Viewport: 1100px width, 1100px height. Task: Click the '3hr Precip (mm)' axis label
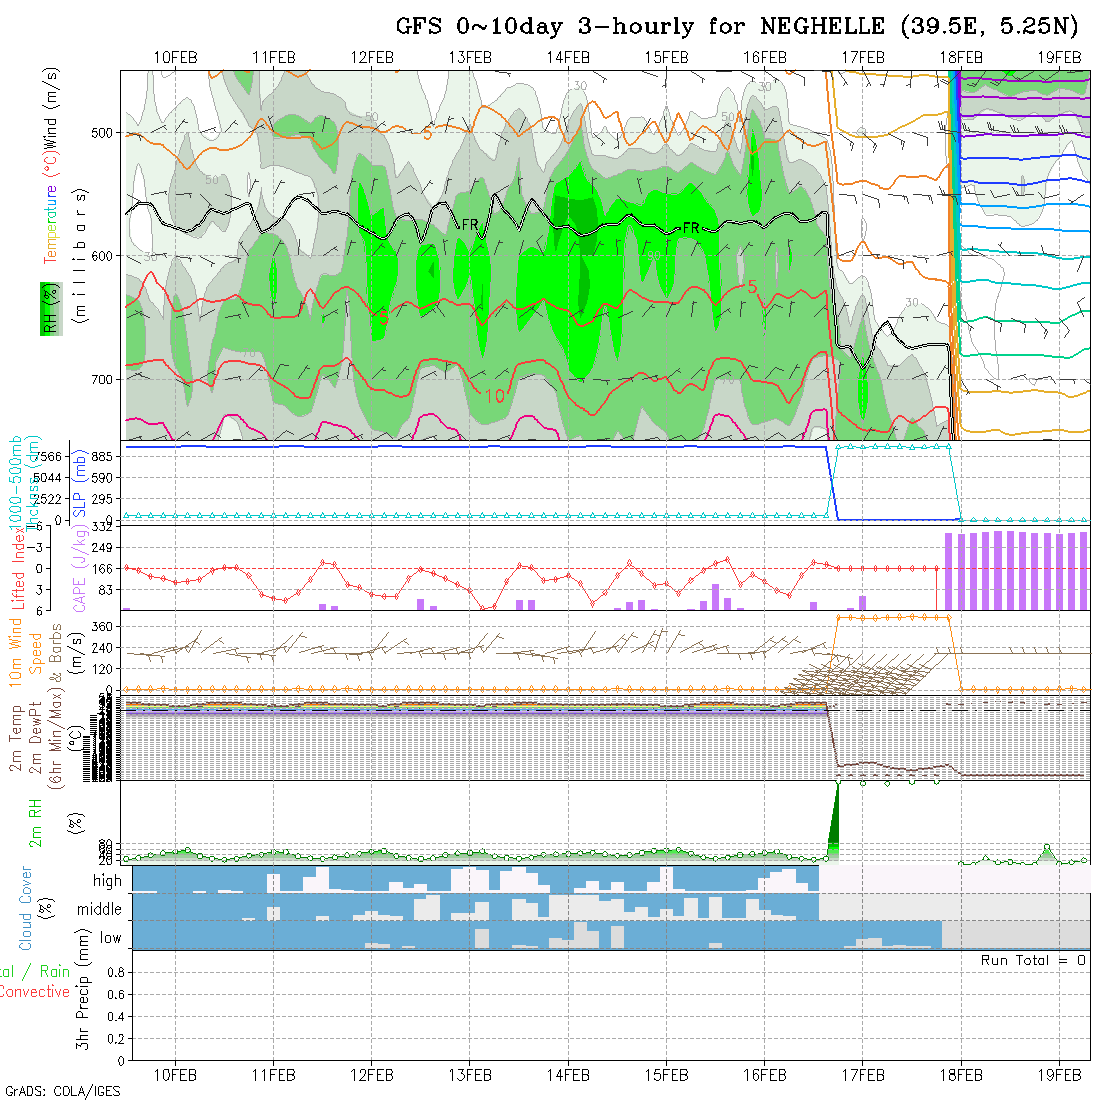pyautogui.click(x=83, y=989)
